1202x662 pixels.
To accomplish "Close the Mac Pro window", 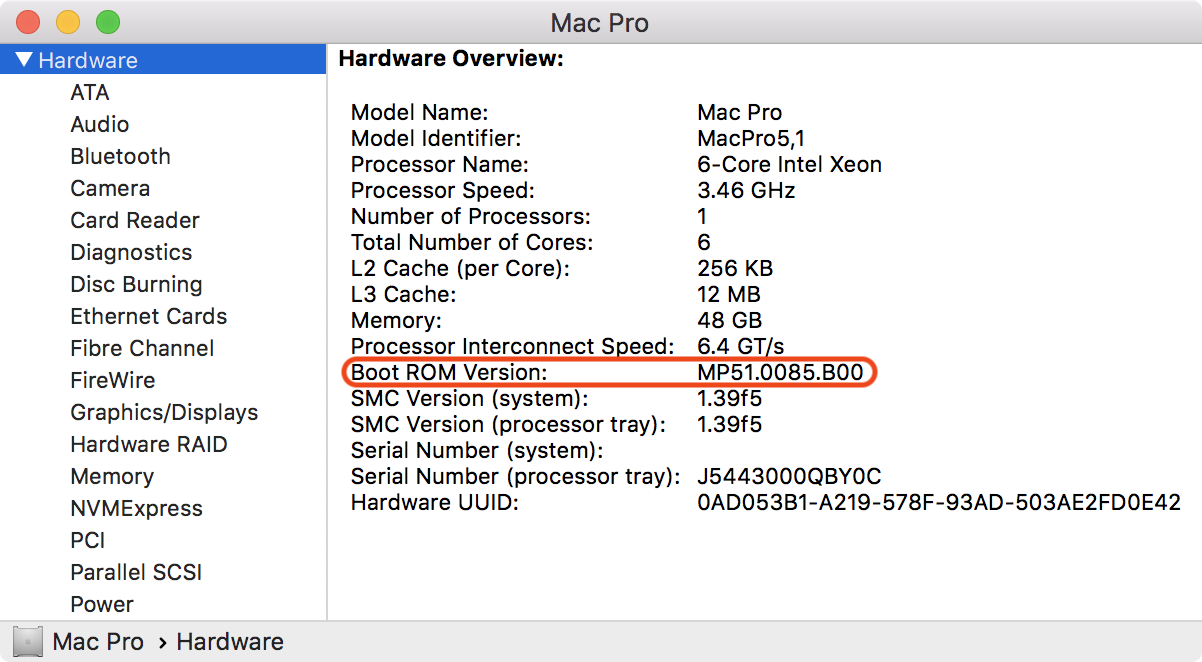I will click(x=28, y=21).
